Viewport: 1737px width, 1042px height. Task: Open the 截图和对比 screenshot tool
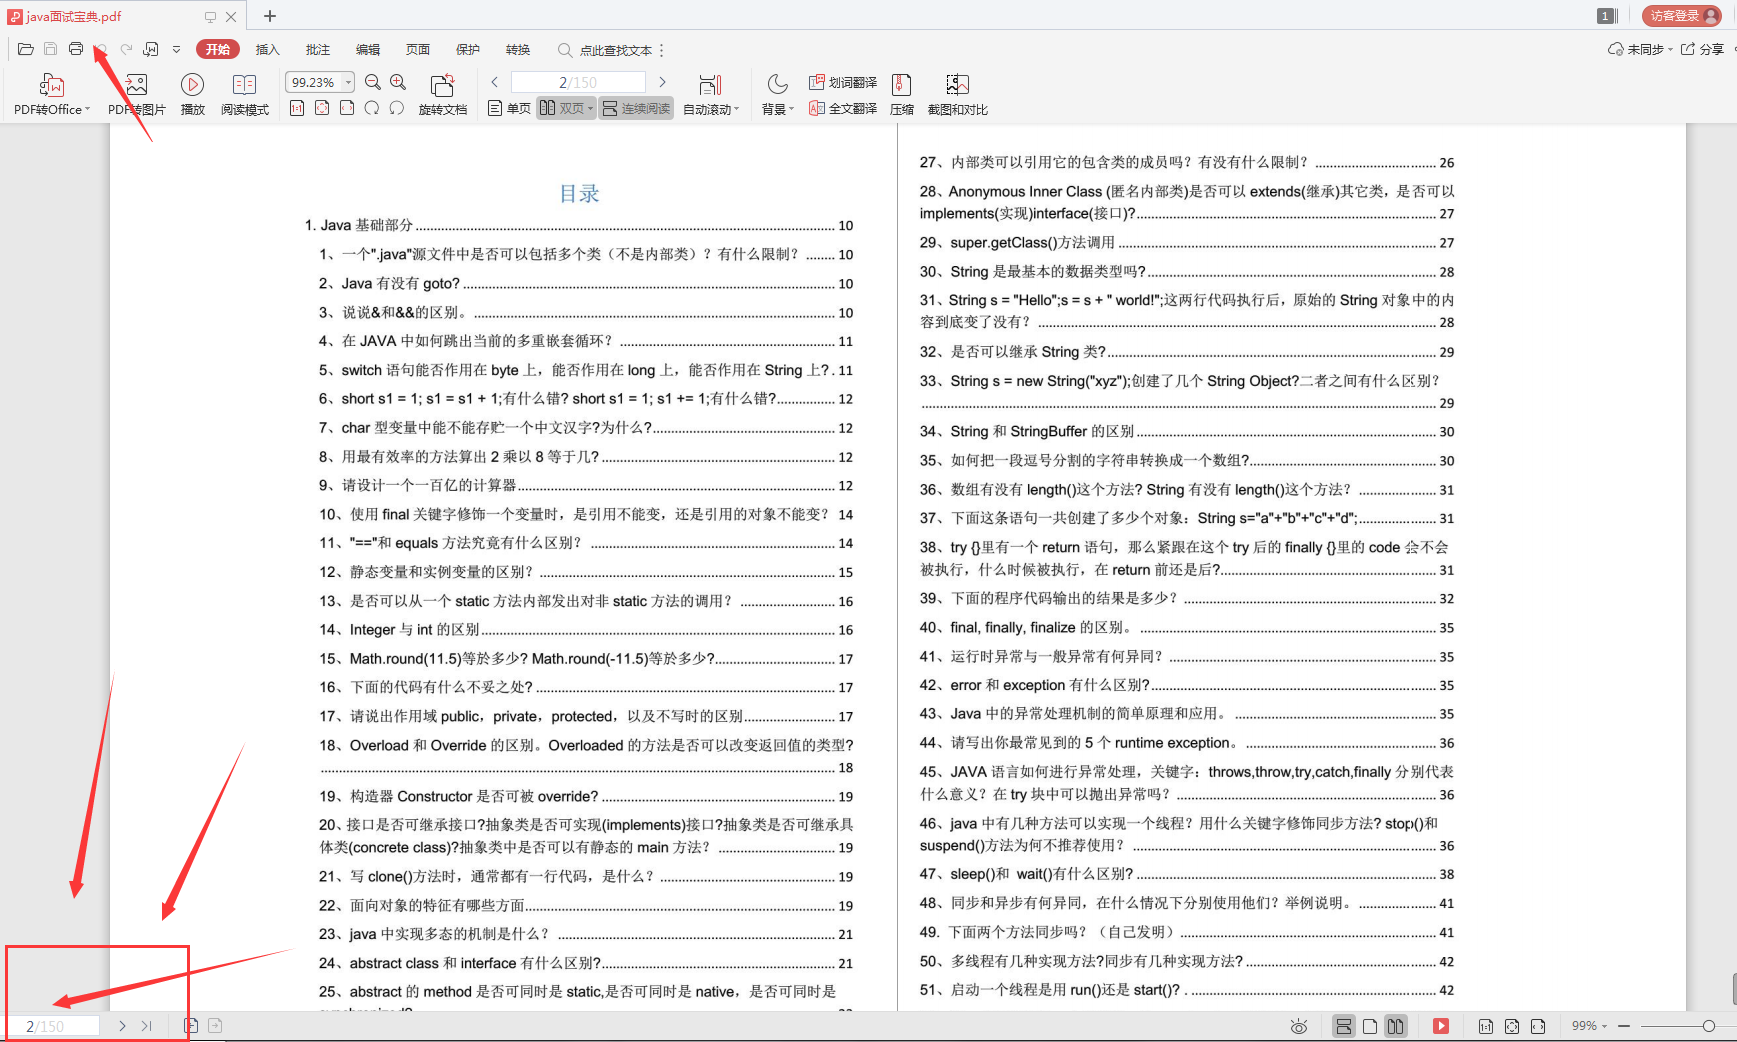click(957, 93)
